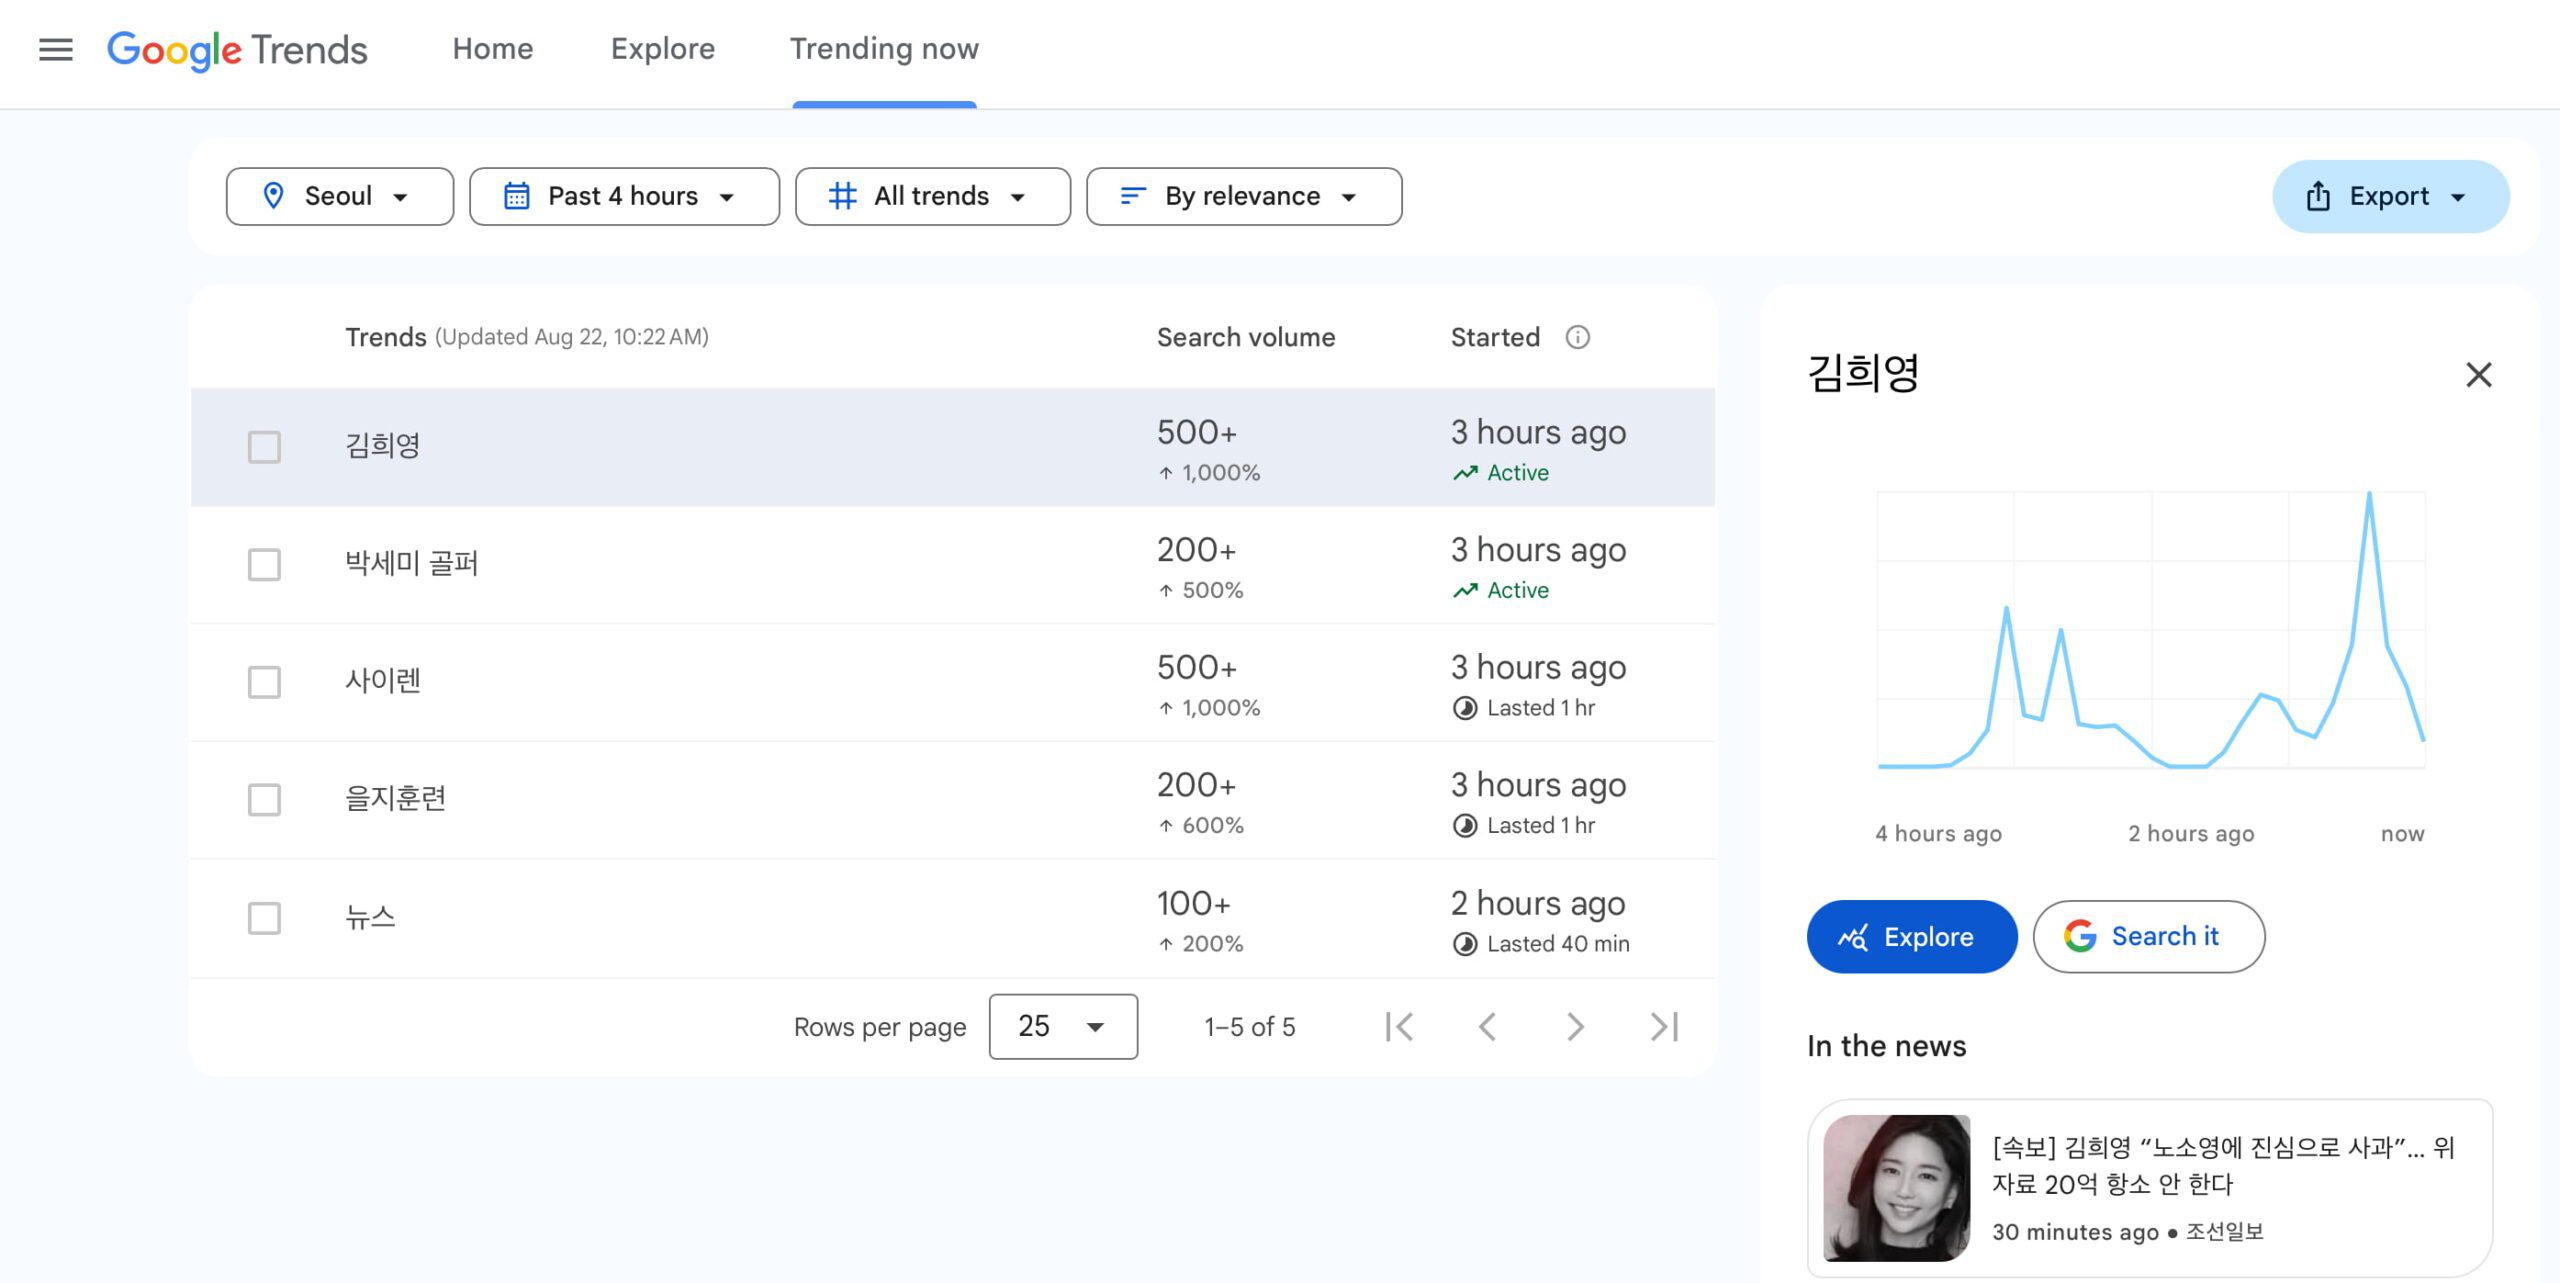The image size is (2560, 1283).
Task: Go to the next page arrow
Action: (1575, 1027)
